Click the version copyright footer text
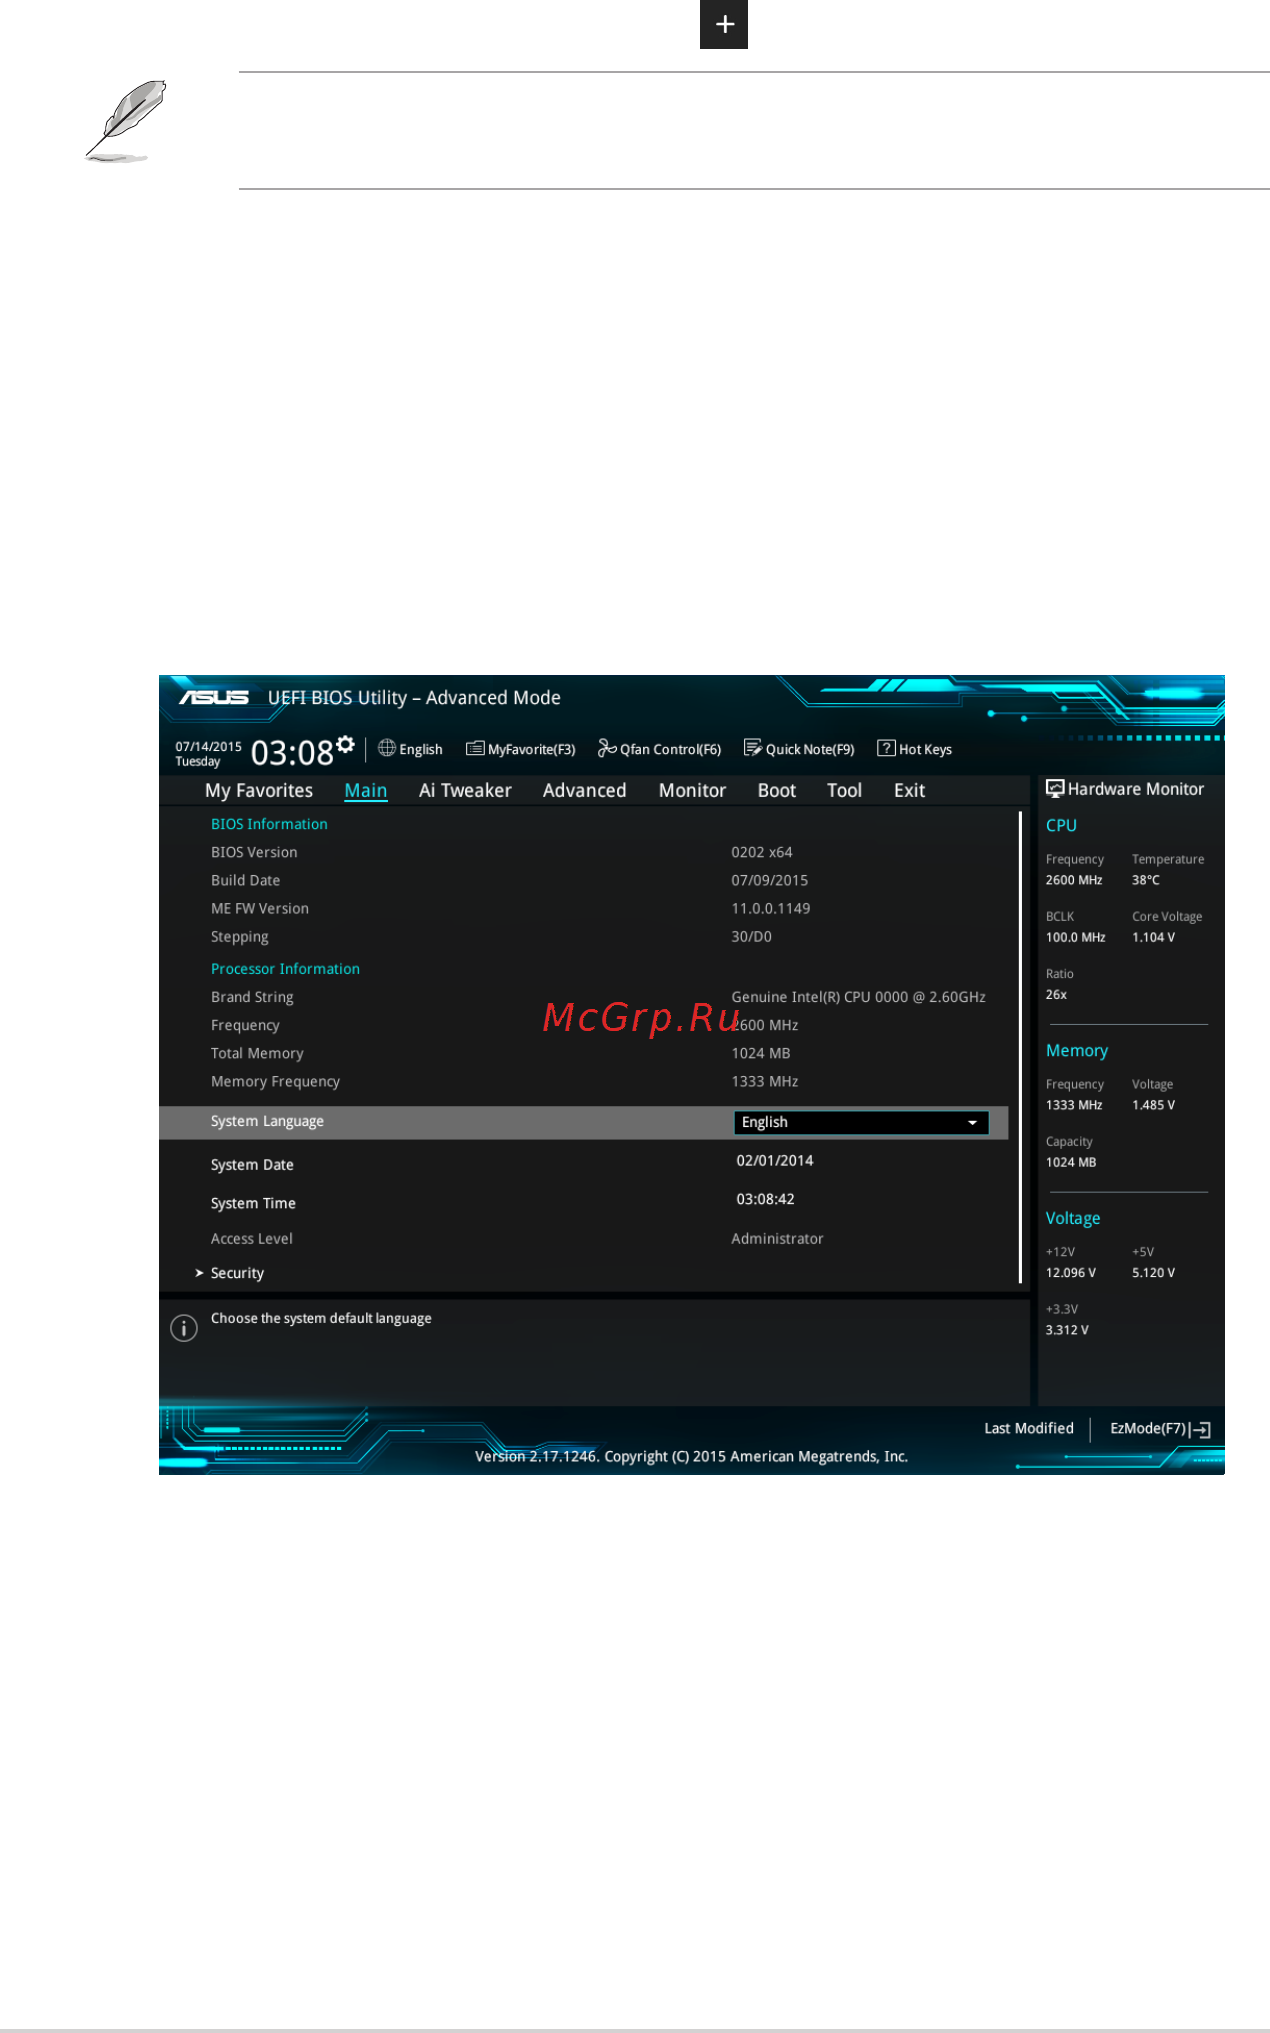 (x=691, y=1456)
